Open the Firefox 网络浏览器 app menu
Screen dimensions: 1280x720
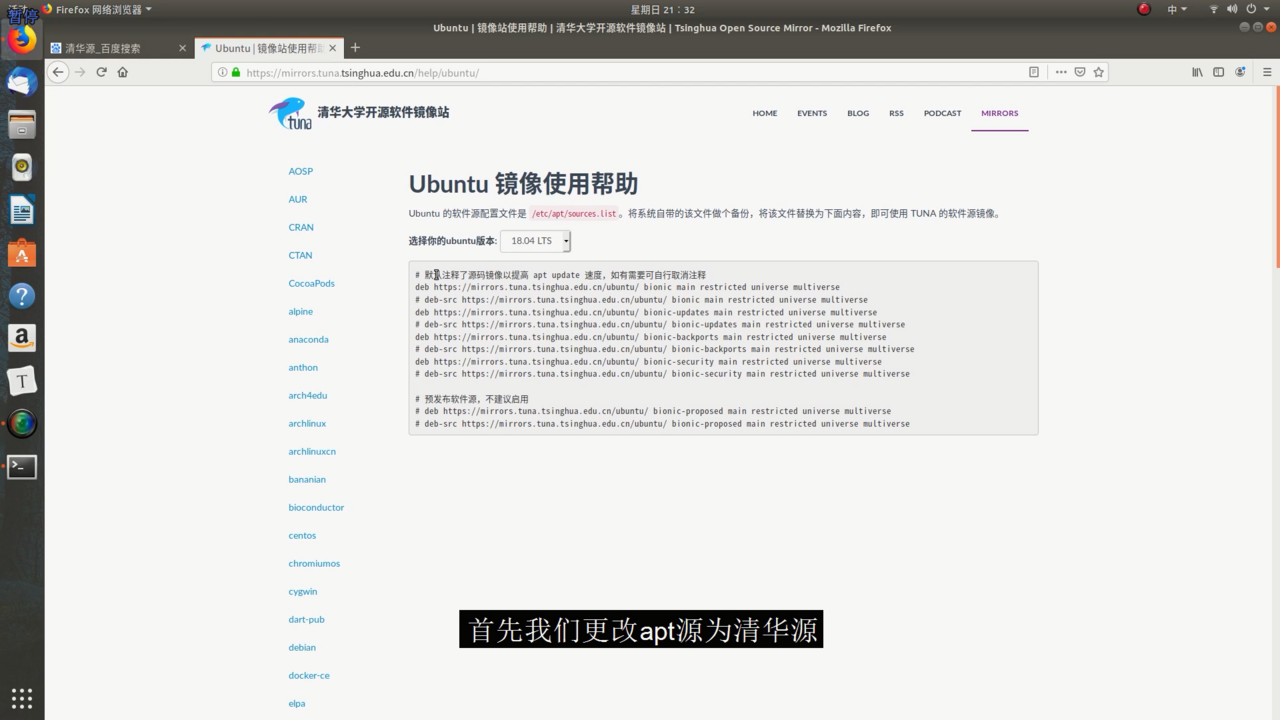pyautogui.click(x=98, y=9)
